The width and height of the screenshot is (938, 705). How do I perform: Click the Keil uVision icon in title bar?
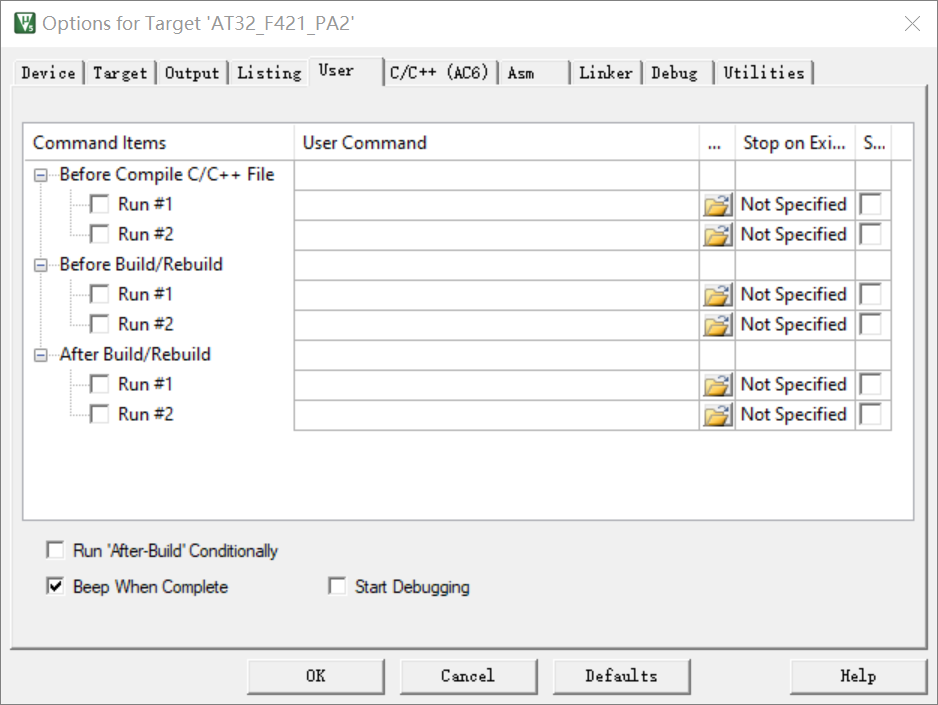pos(25,23)
